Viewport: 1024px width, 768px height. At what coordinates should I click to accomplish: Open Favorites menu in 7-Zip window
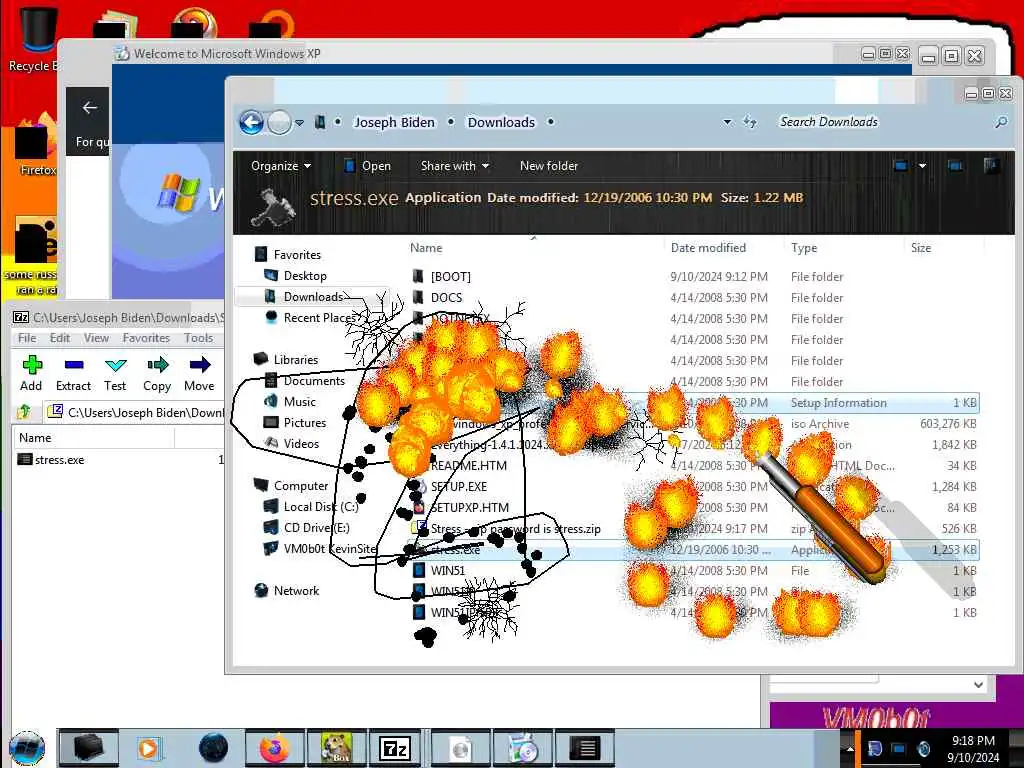[x=146, y=338]
